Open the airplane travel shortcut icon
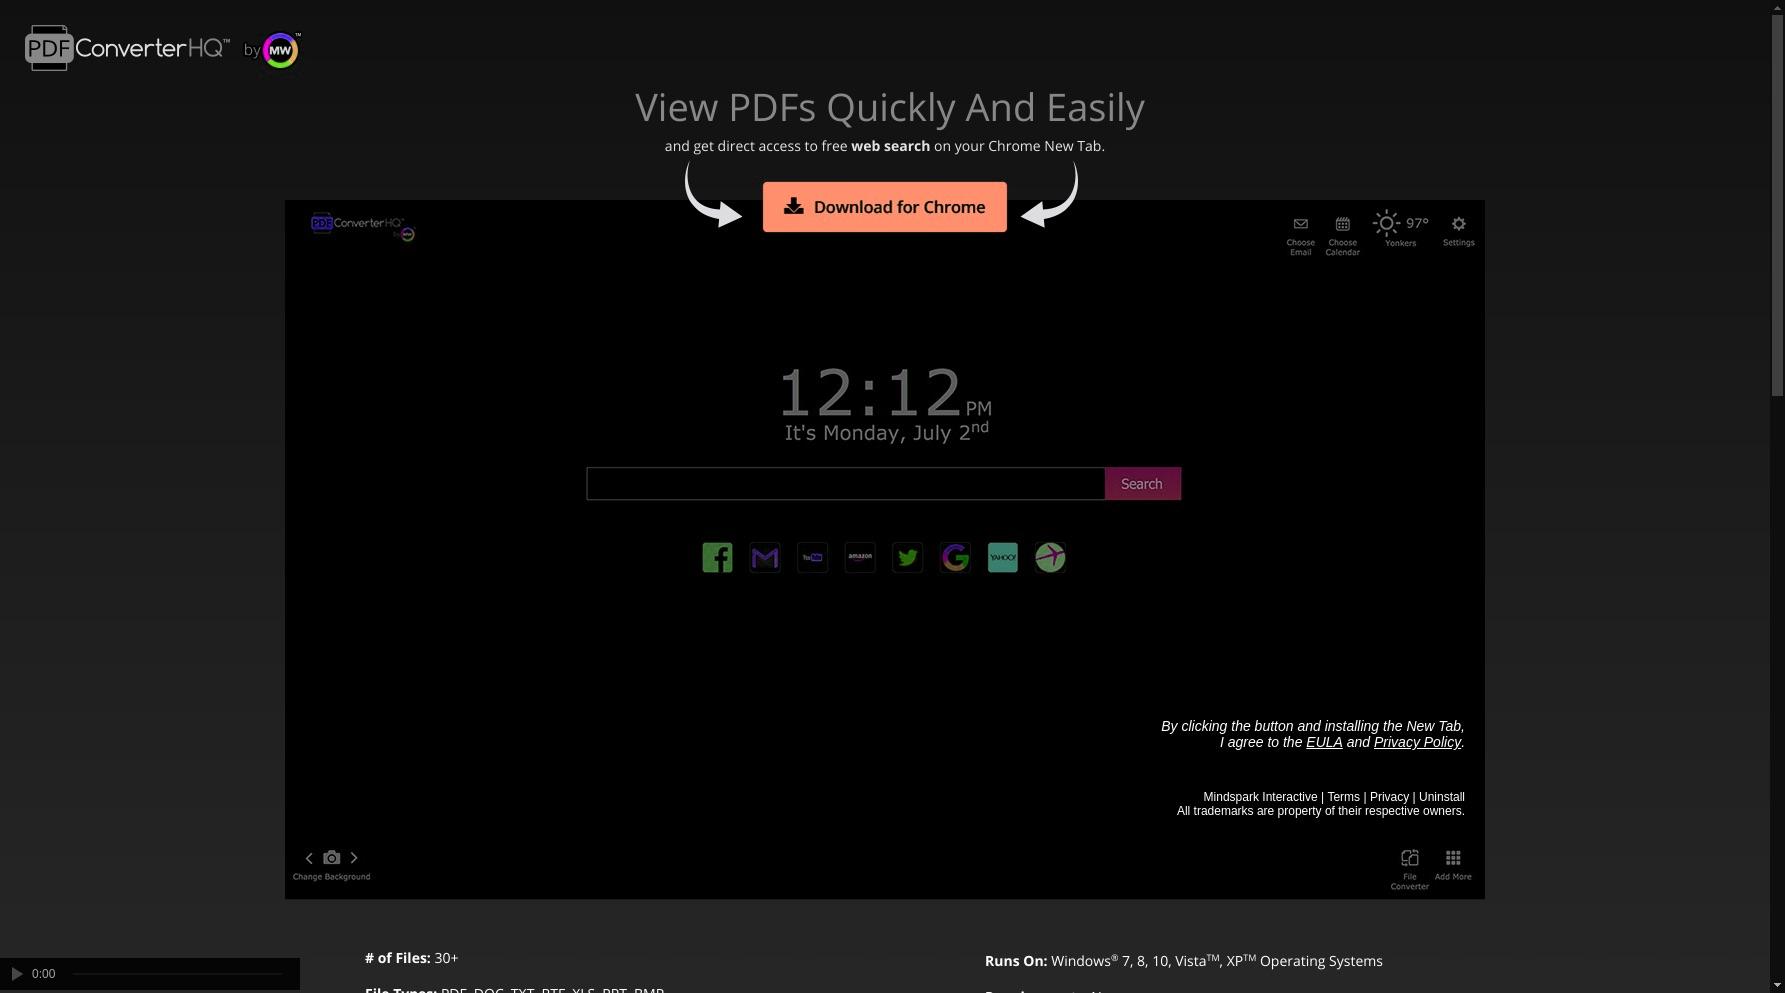 [1050, 557]
